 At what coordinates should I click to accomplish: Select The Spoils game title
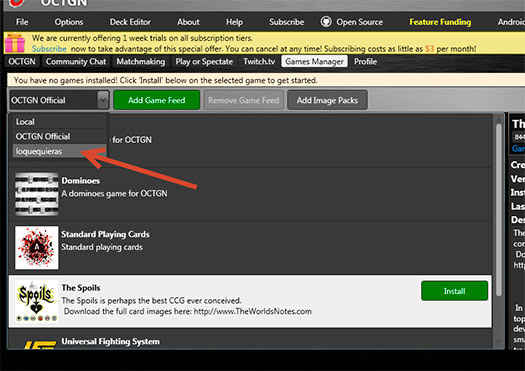click(x=81, y=288)
